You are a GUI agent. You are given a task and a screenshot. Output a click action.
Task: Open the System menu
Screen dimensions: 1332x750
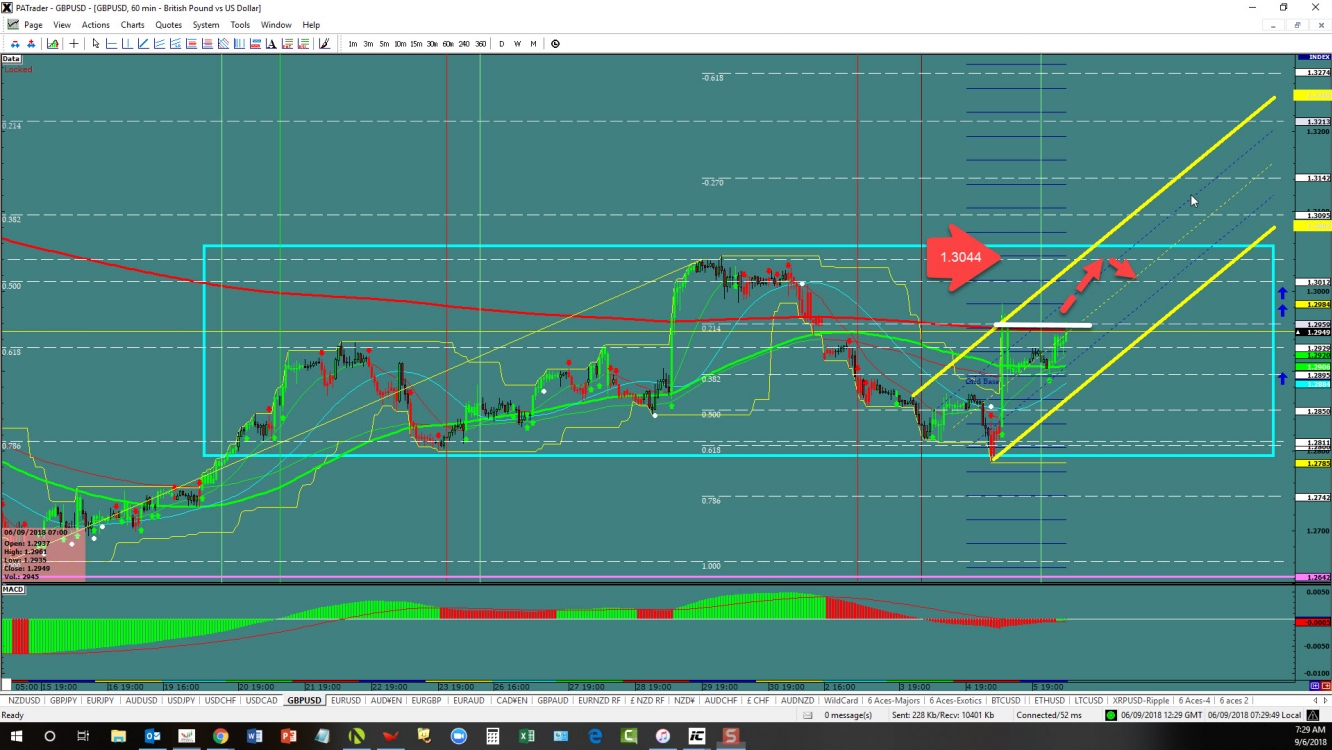[206, 25]
